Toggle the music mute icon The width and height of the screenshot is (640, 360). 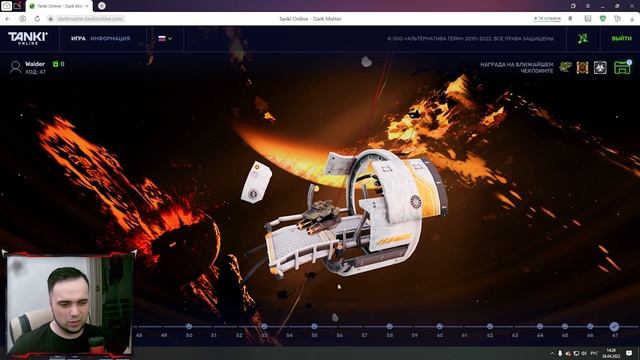583,38
